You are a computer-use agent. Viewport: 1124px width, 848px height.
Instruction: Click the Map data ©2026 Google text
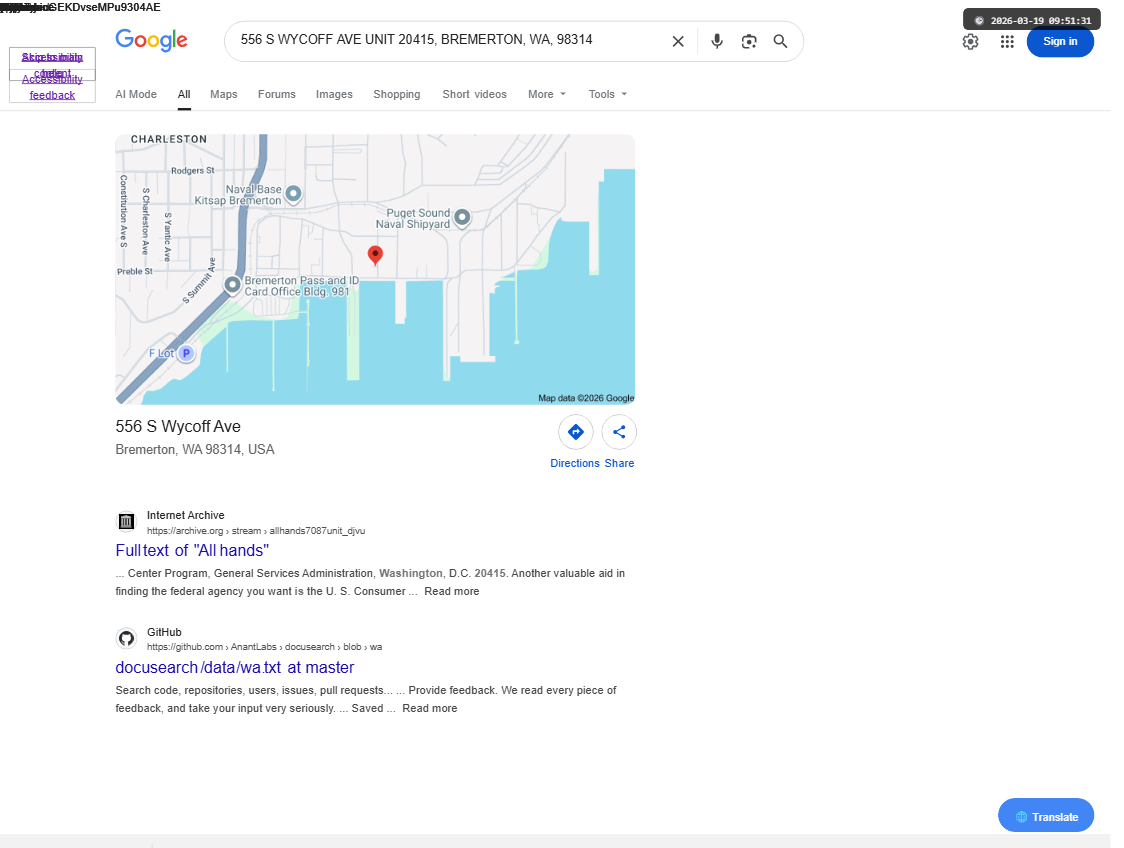point(586,398)
